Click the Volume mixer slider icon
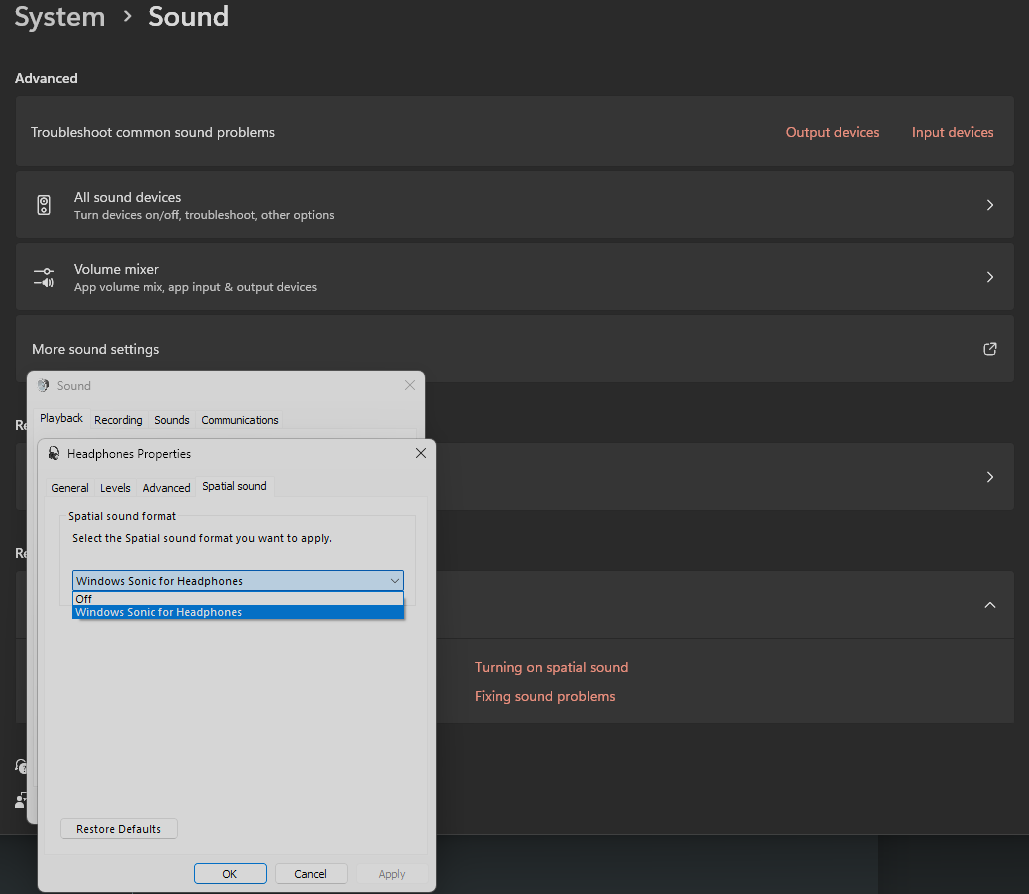 [44, 277]
